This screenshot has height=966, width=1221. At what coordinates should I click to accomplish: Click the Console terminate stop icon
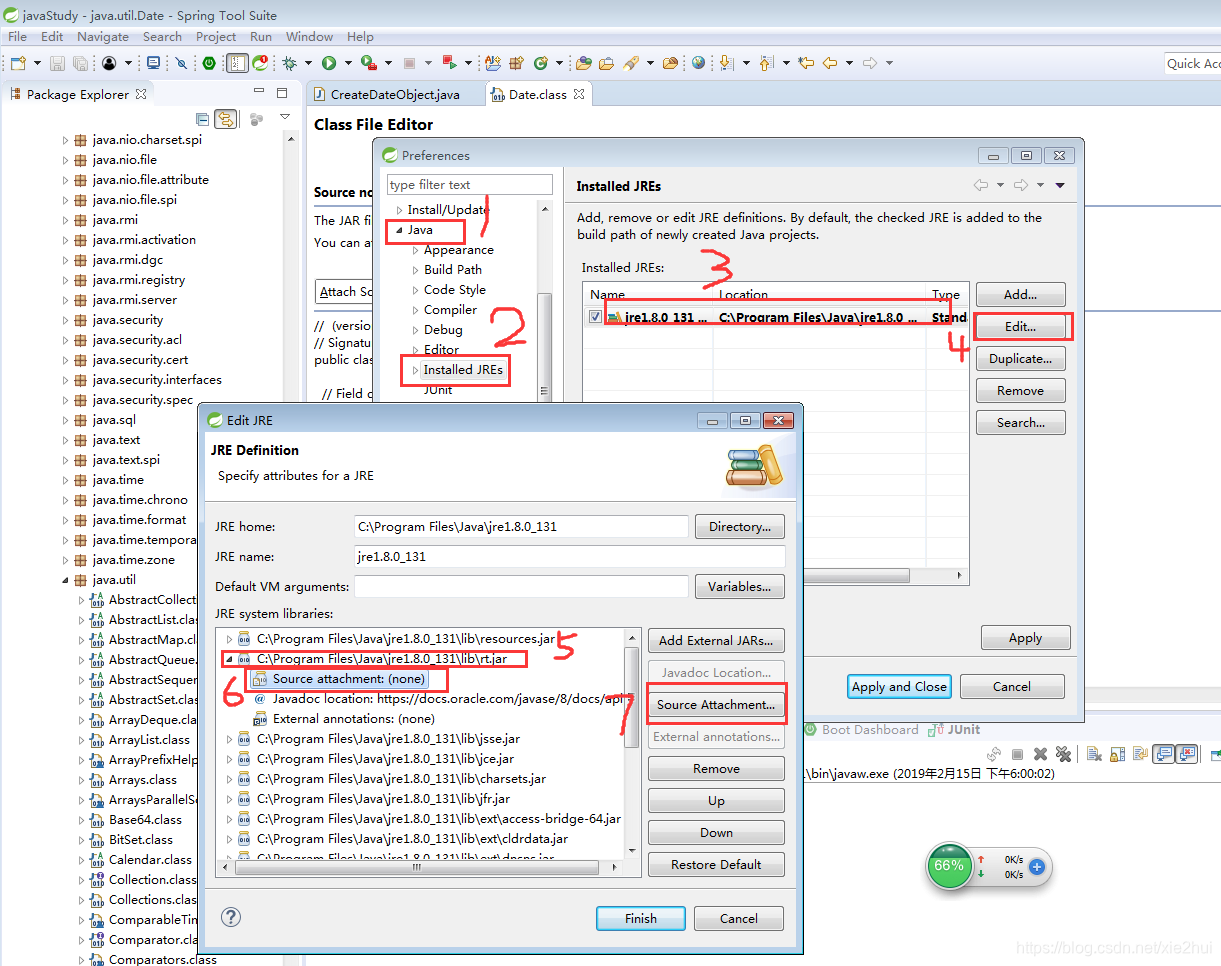pos(1017,754)
